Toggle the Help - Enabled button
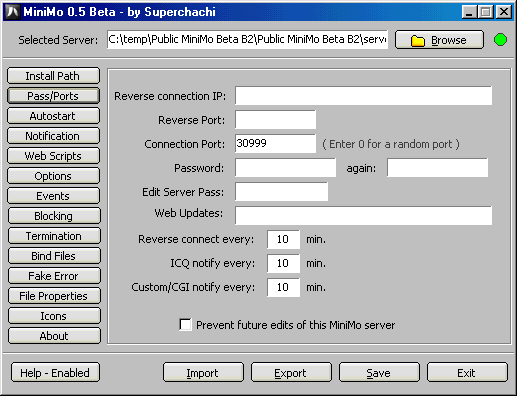The height and width of the screenshot is (396, 517). (x=55, y=372)
